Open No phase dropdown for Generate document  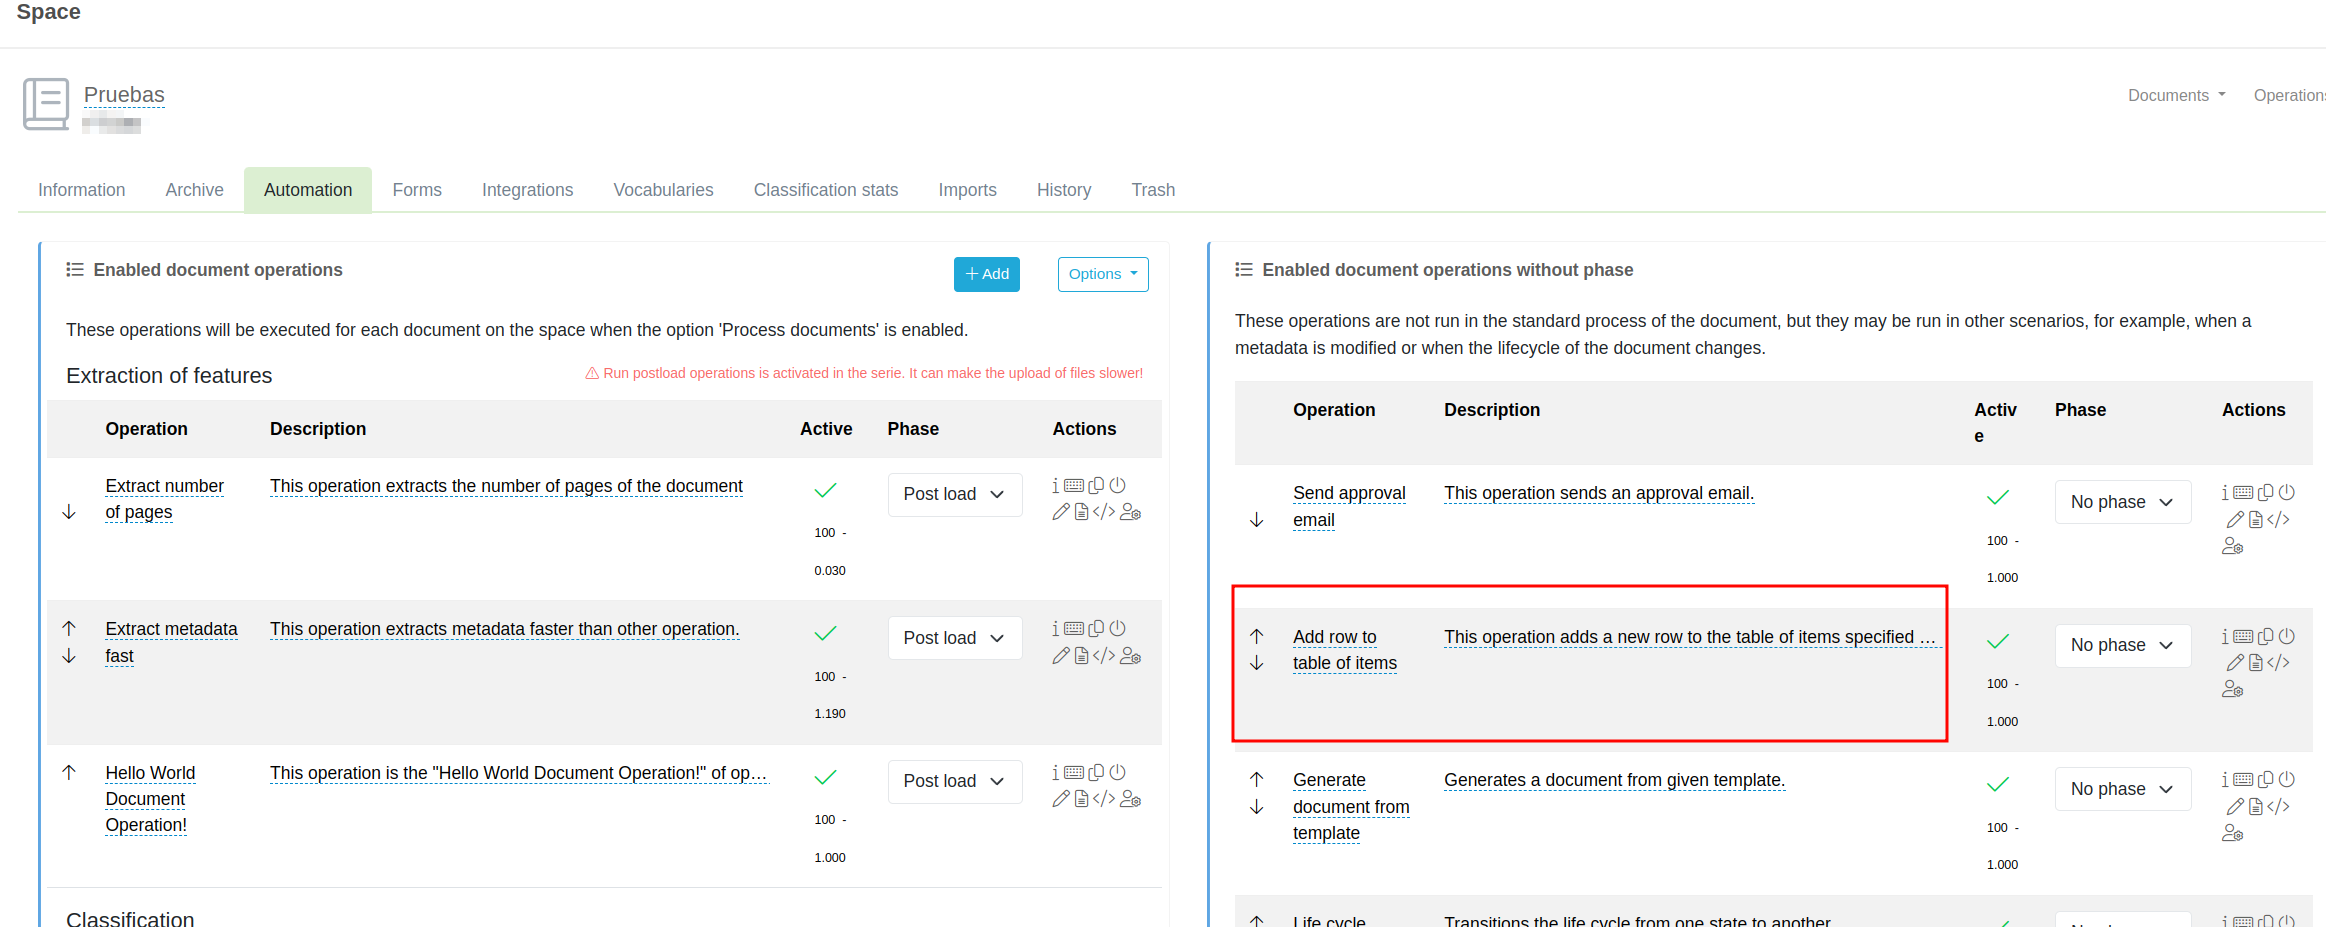2122,789
